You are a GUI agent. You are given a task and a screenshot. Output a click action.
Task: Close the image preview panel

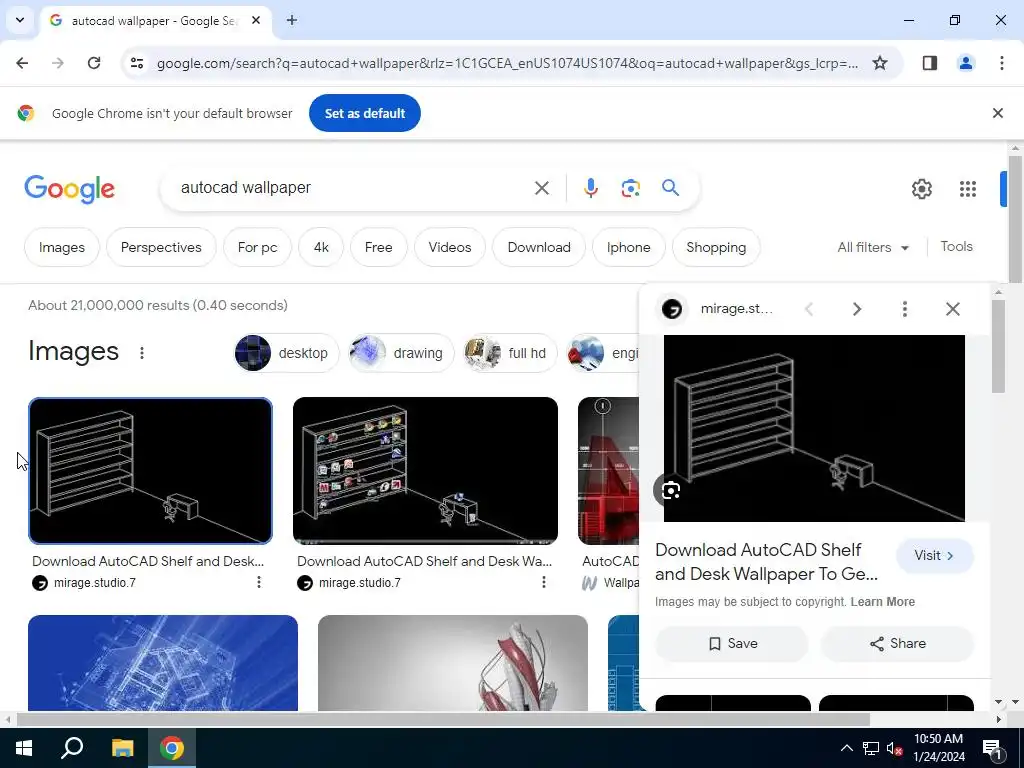tap(953, 309)
